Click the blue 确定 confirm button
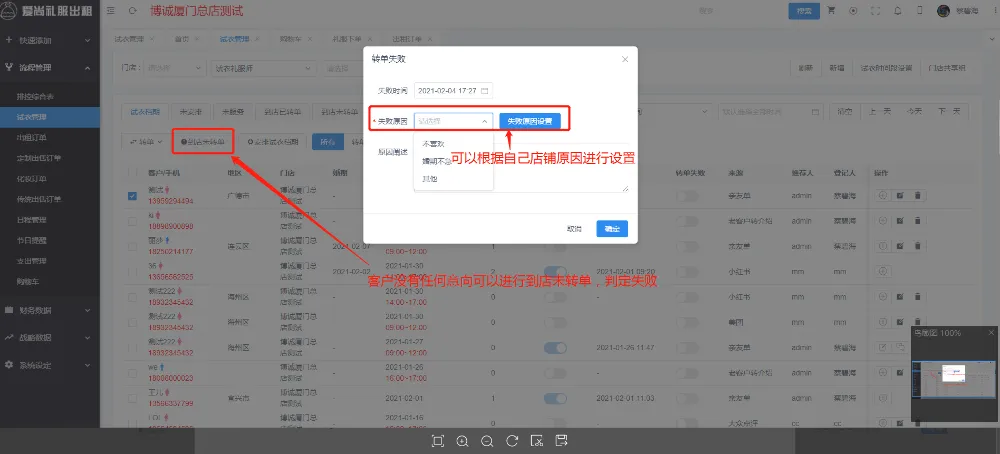1000x454 pixels. [611, 228]
